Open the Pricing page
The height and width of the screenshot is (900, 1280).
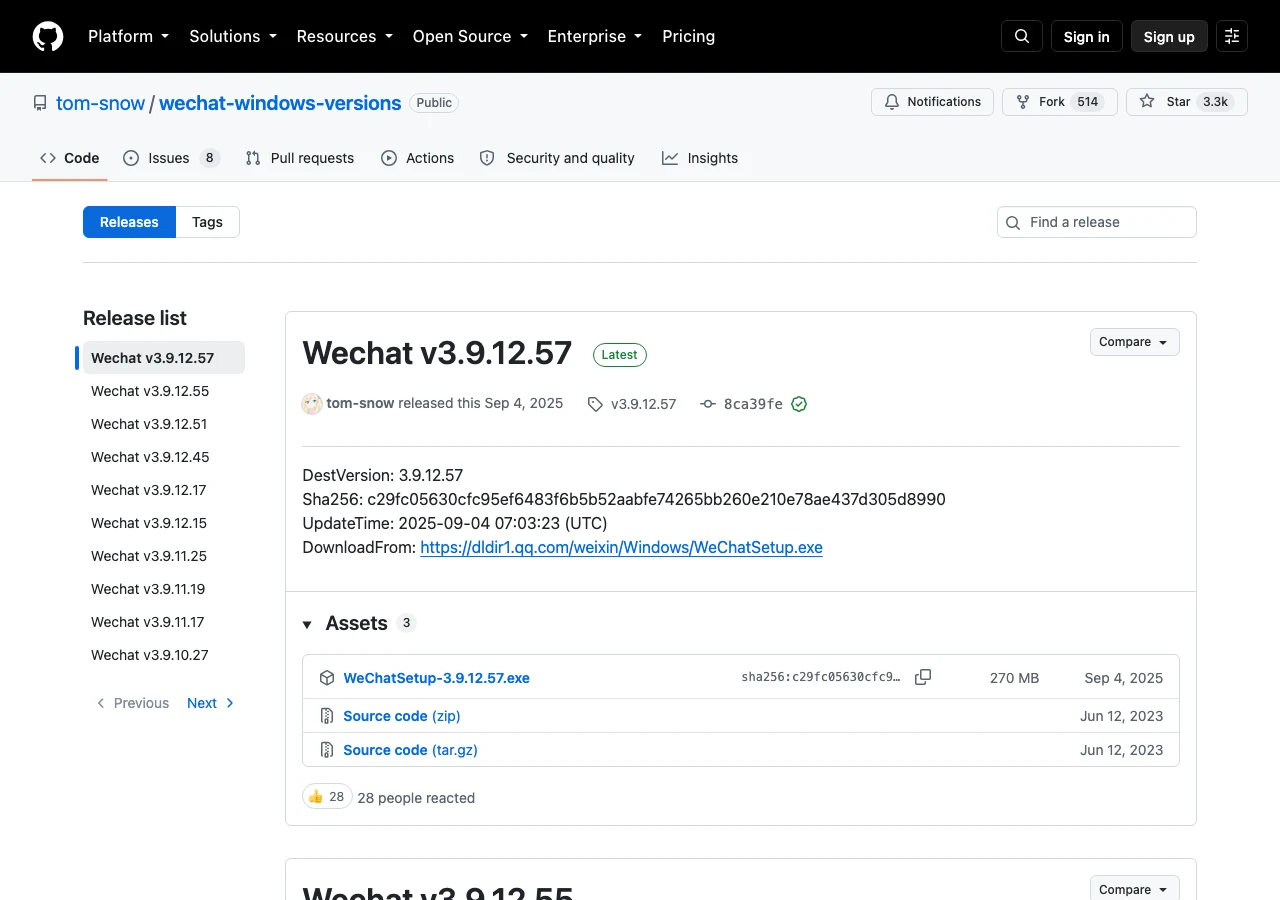[x=688, y=36]
